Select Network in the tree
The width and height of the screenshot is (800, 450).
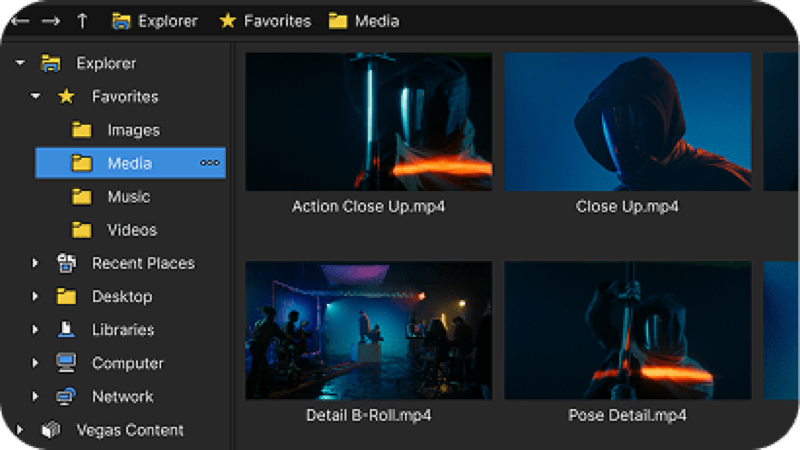click(x=122, y=396)
